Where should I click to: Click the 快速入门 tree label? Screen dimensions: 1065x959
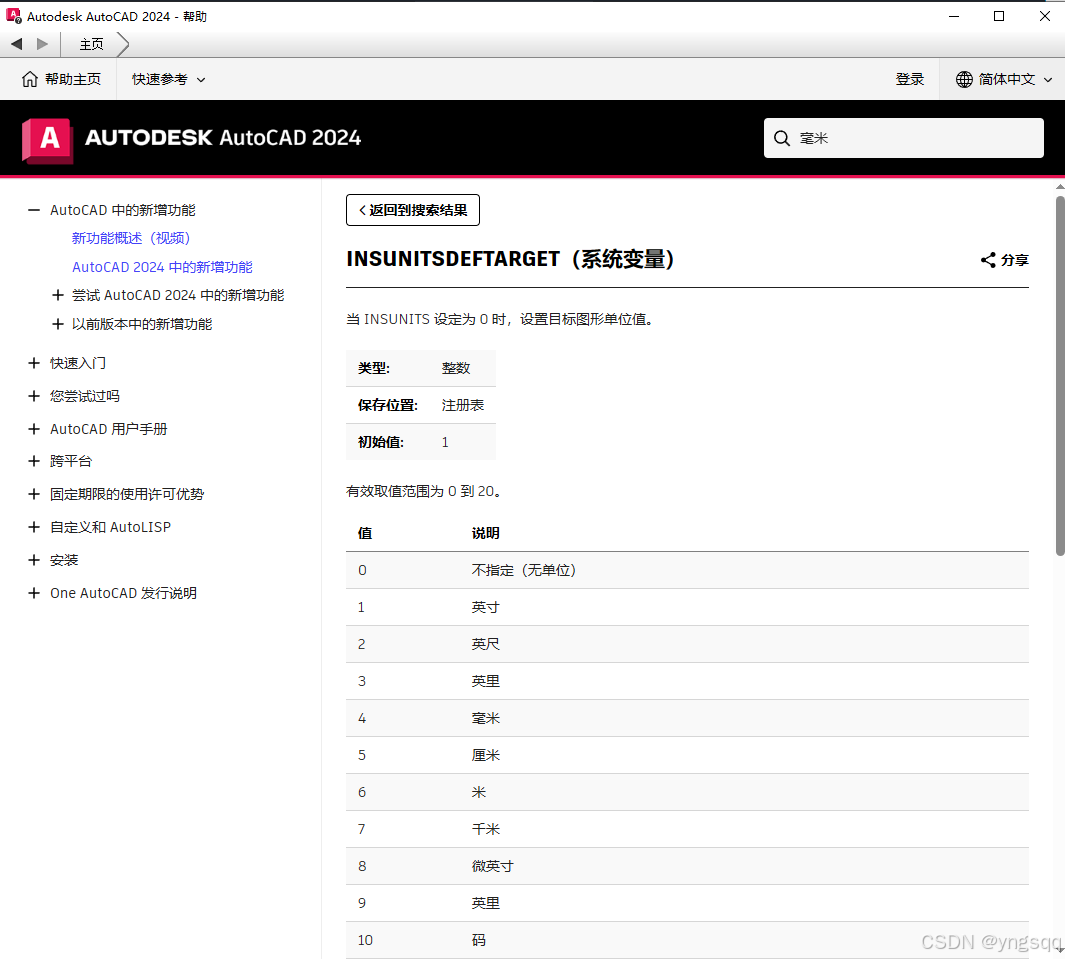pos(78,363)
